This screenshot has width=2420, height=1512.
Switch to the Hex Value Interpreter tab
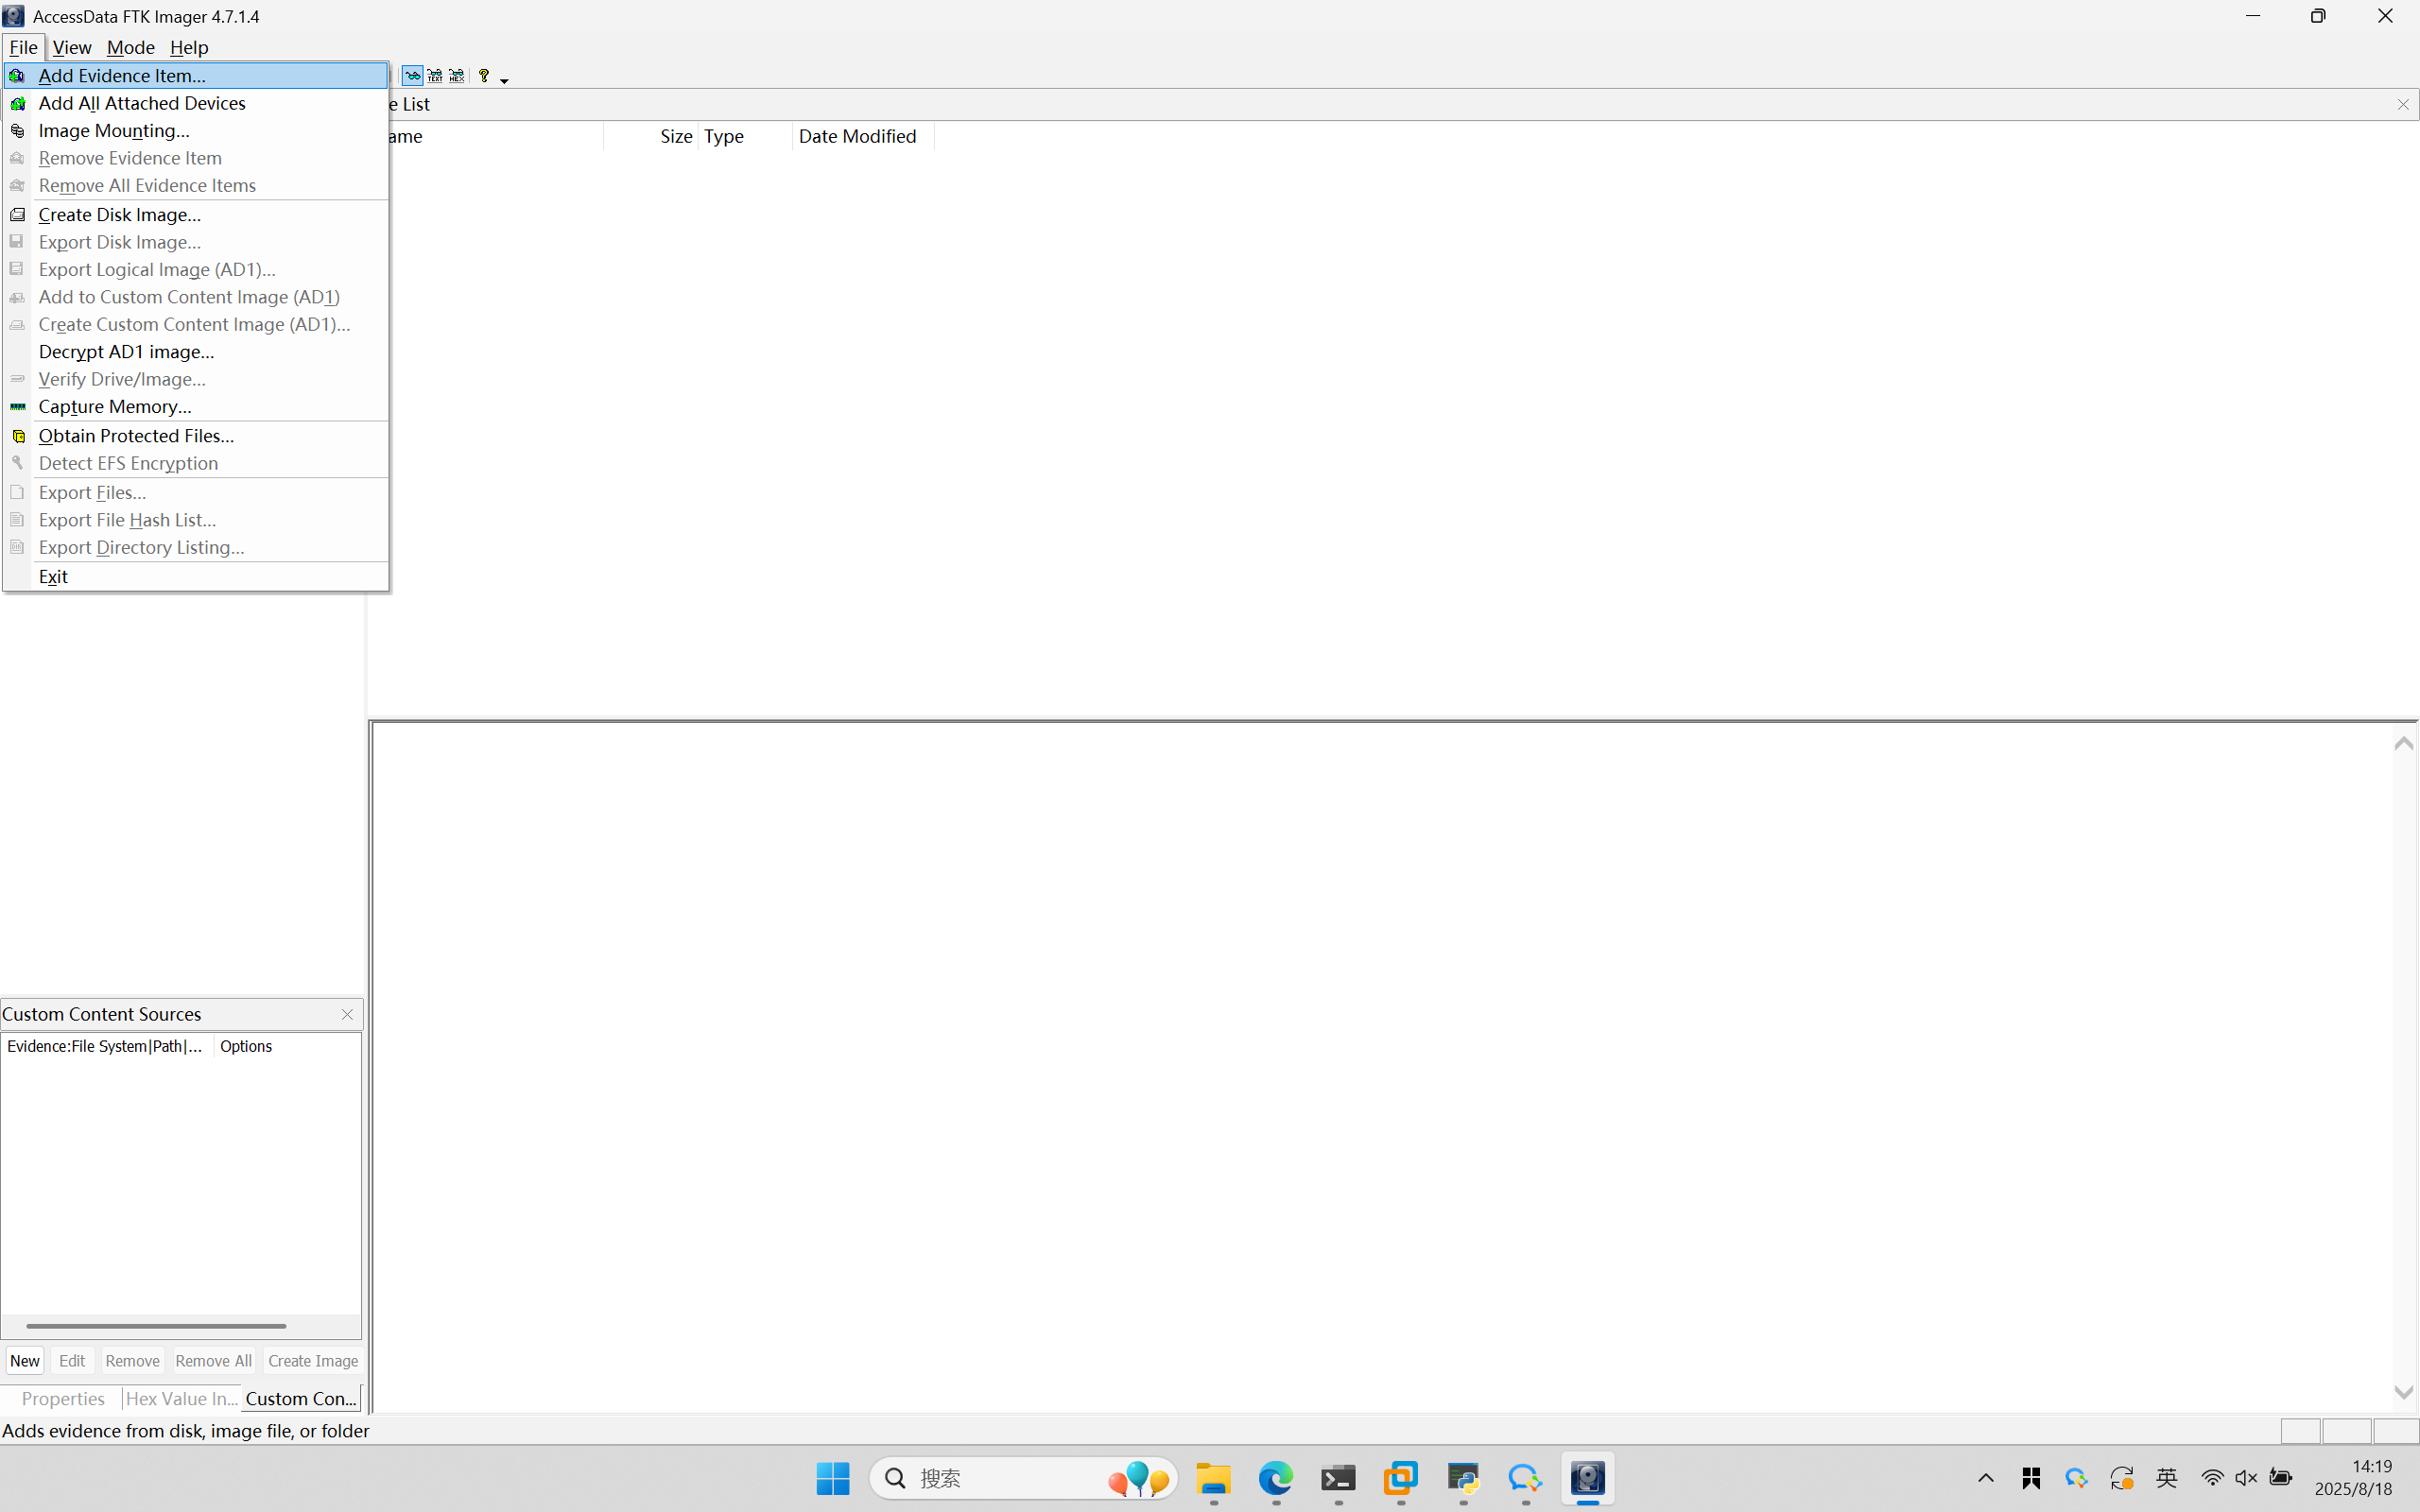[182, 1398]
